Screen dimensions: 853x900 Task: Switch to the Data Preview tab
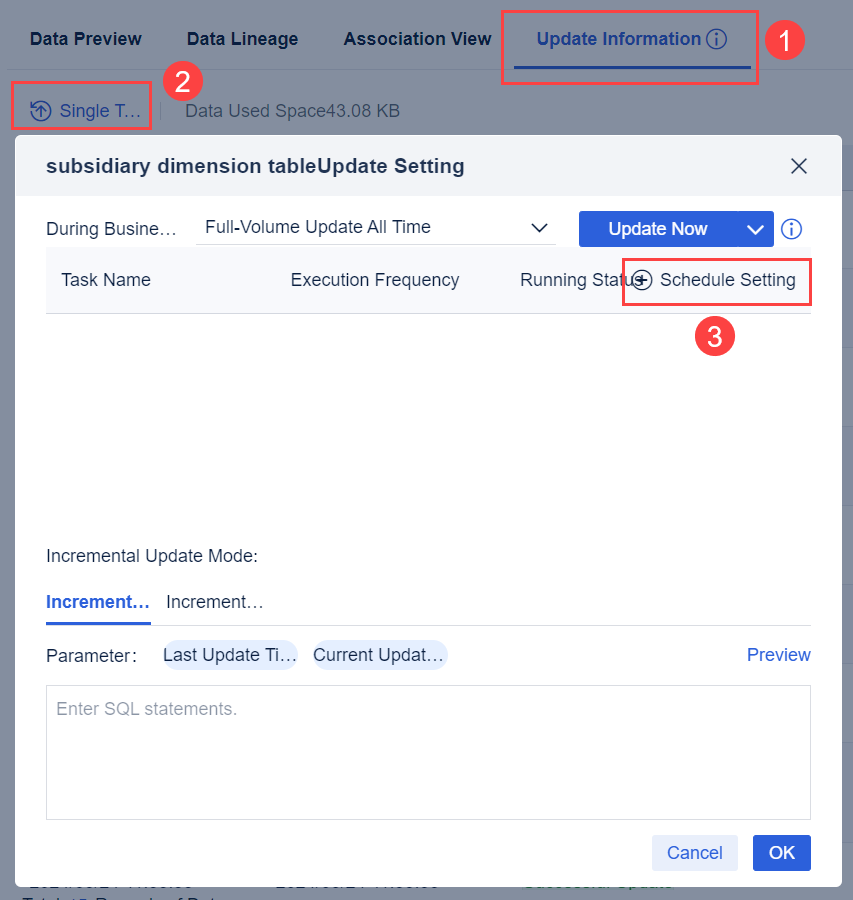click(x=86, y=40)
